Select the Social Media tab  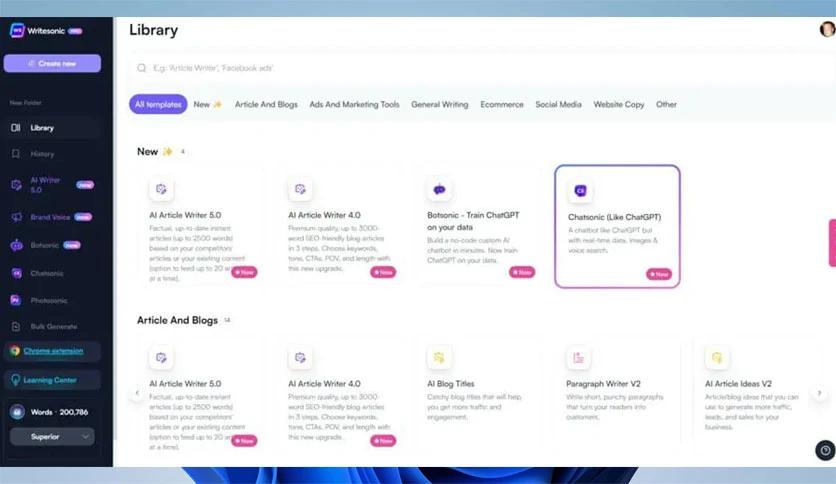(x=558, y=104)
